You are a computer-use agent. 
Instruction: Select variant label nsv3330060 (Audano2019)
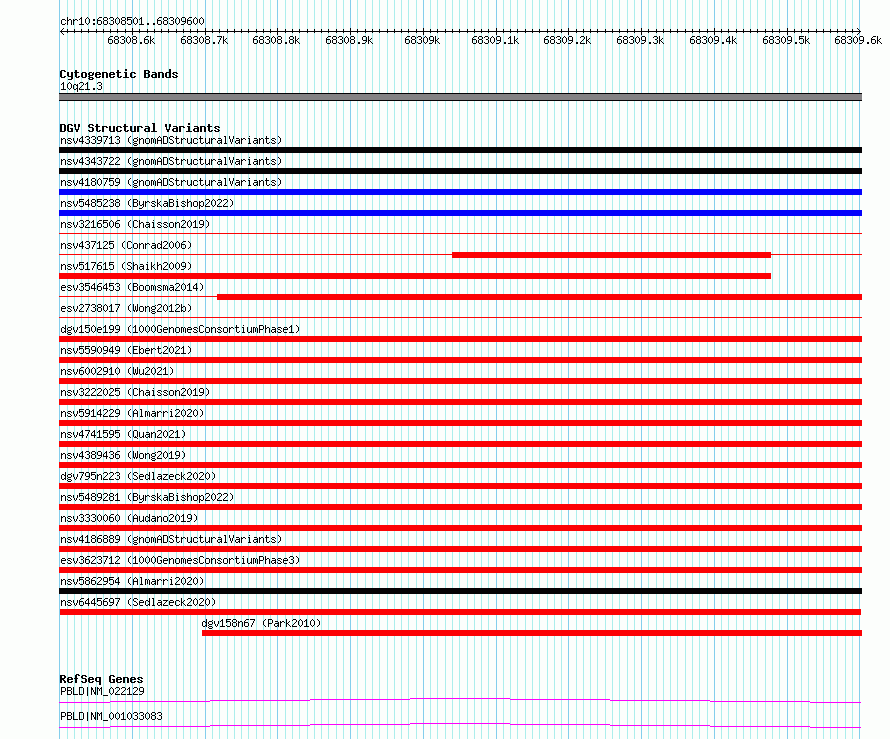pos(129,518)
